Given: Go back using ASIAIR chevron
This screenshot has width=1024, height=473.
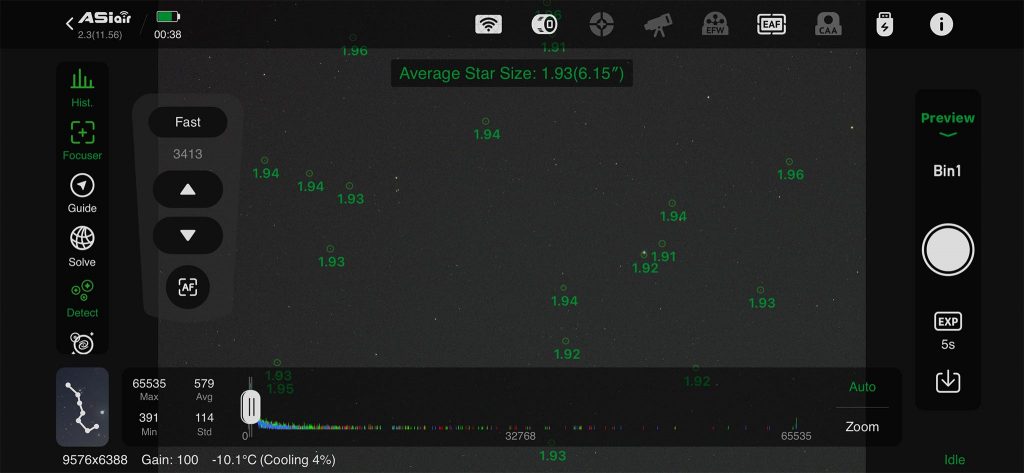Looking at the screenshot, I should [70, 24].
